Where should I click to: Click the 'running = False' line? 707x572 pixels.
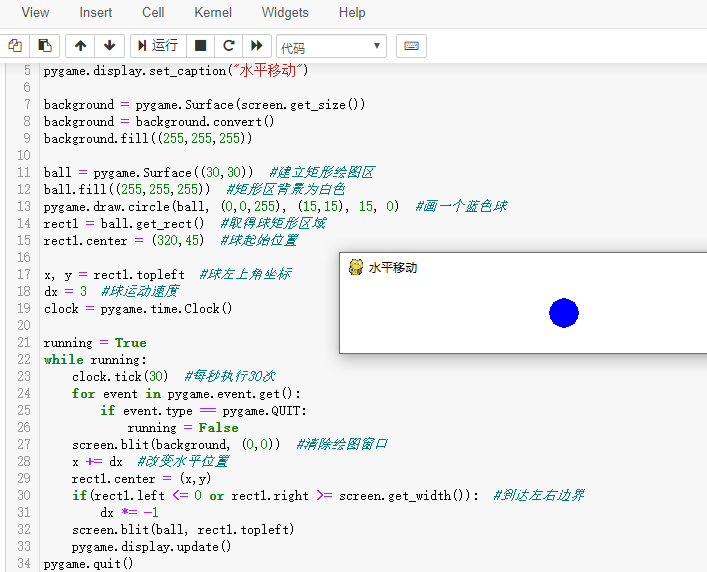(x=183, y=428)
